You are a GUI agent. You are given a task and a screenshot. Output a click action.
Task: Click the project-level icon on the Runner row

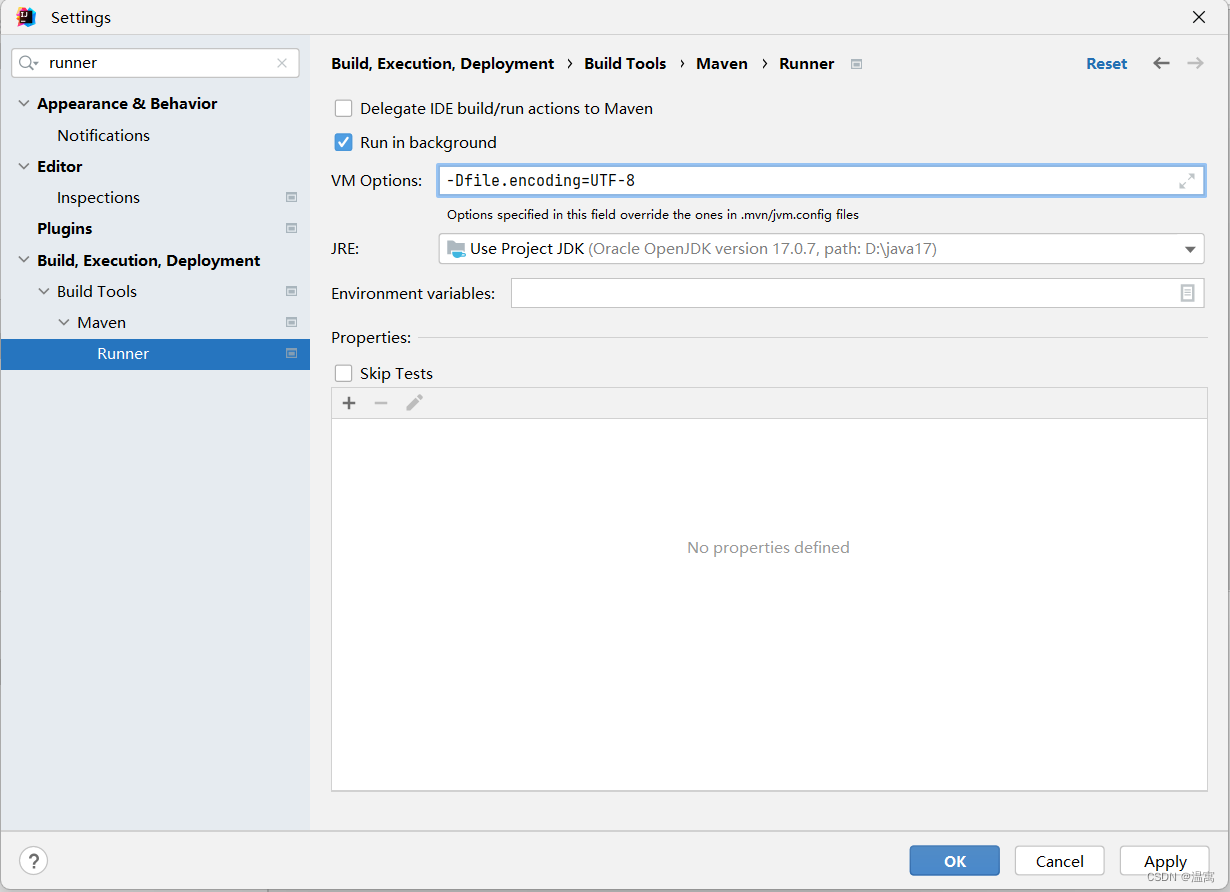point(291,354)
